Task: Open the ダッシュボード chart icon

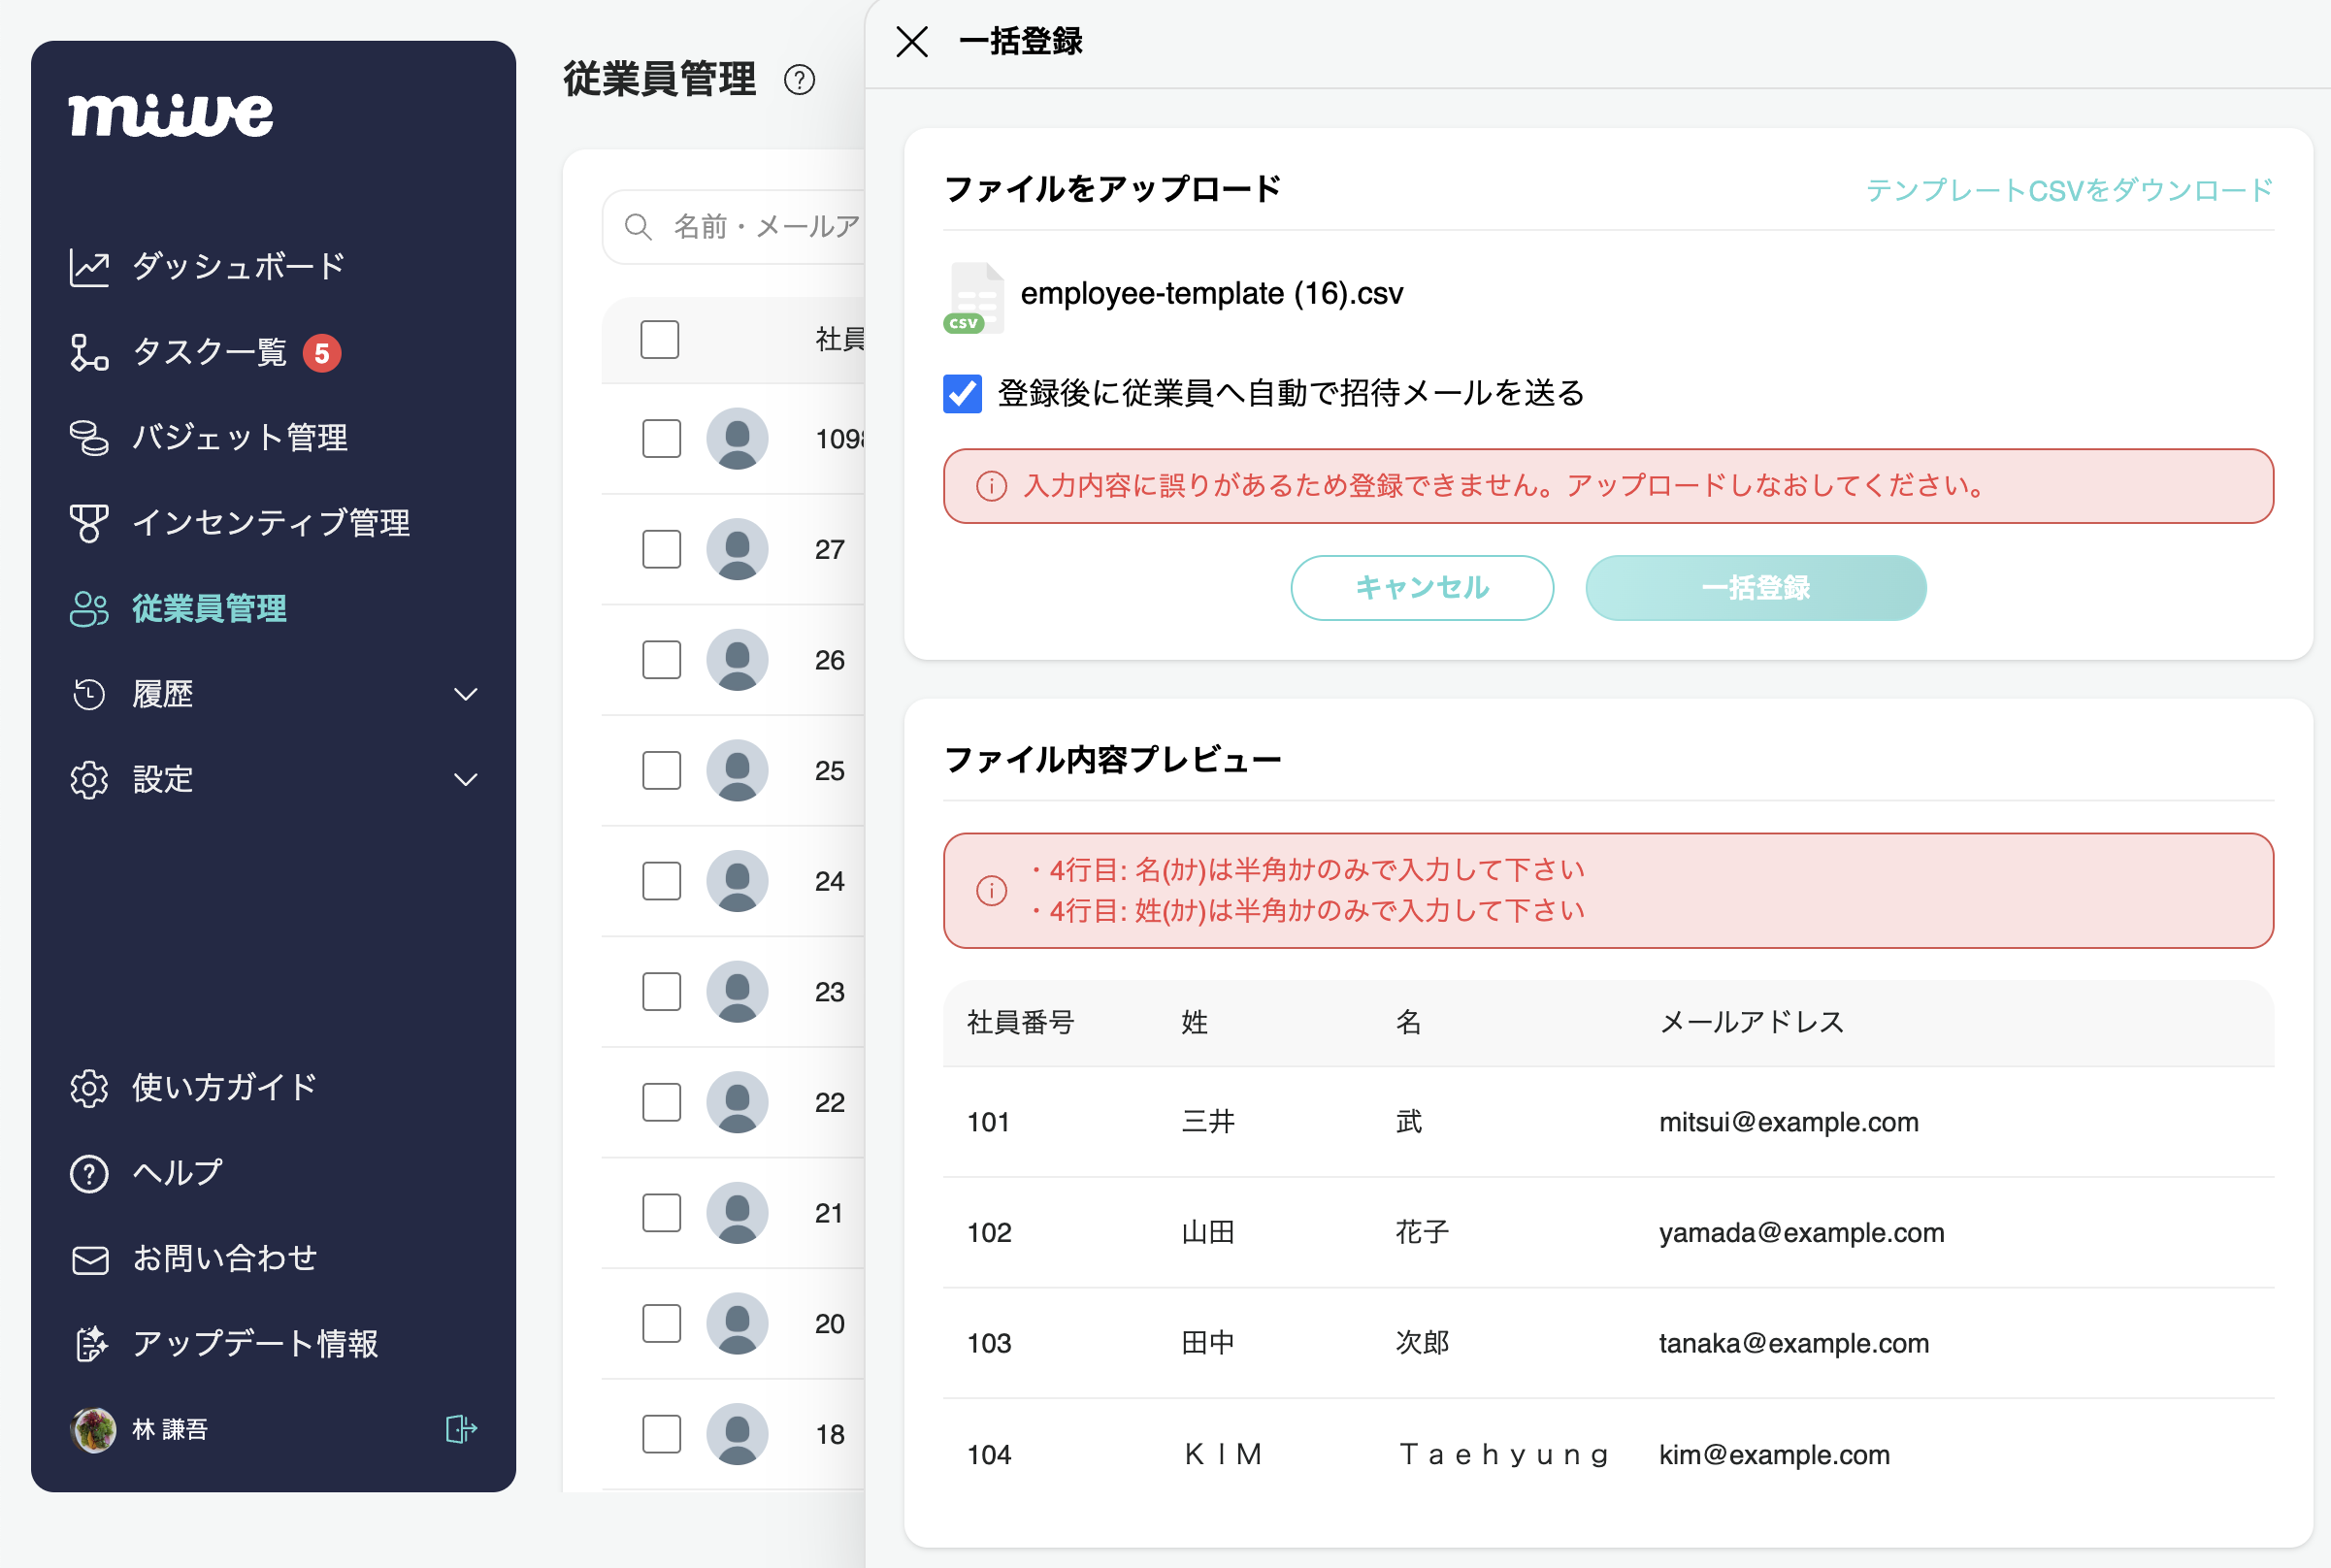Action: pos(89,265)
